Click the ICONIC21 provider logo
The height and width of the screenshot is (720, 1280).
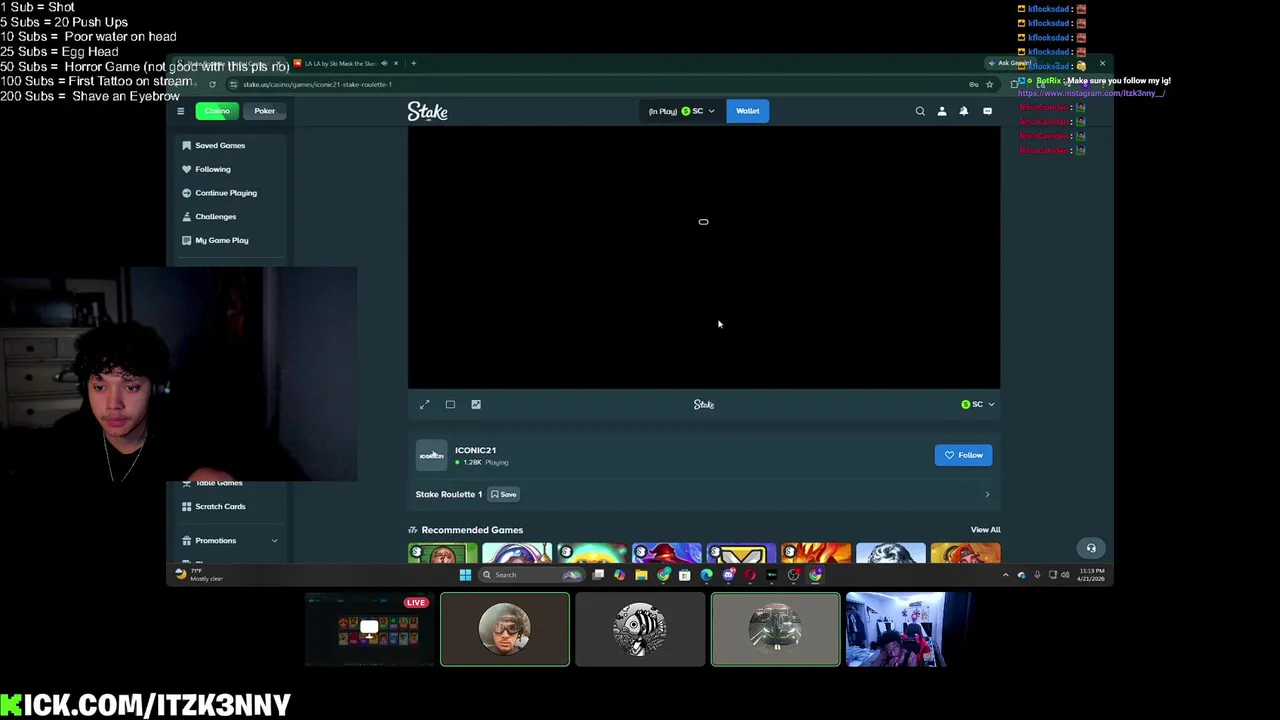click(x=431, y=455)
